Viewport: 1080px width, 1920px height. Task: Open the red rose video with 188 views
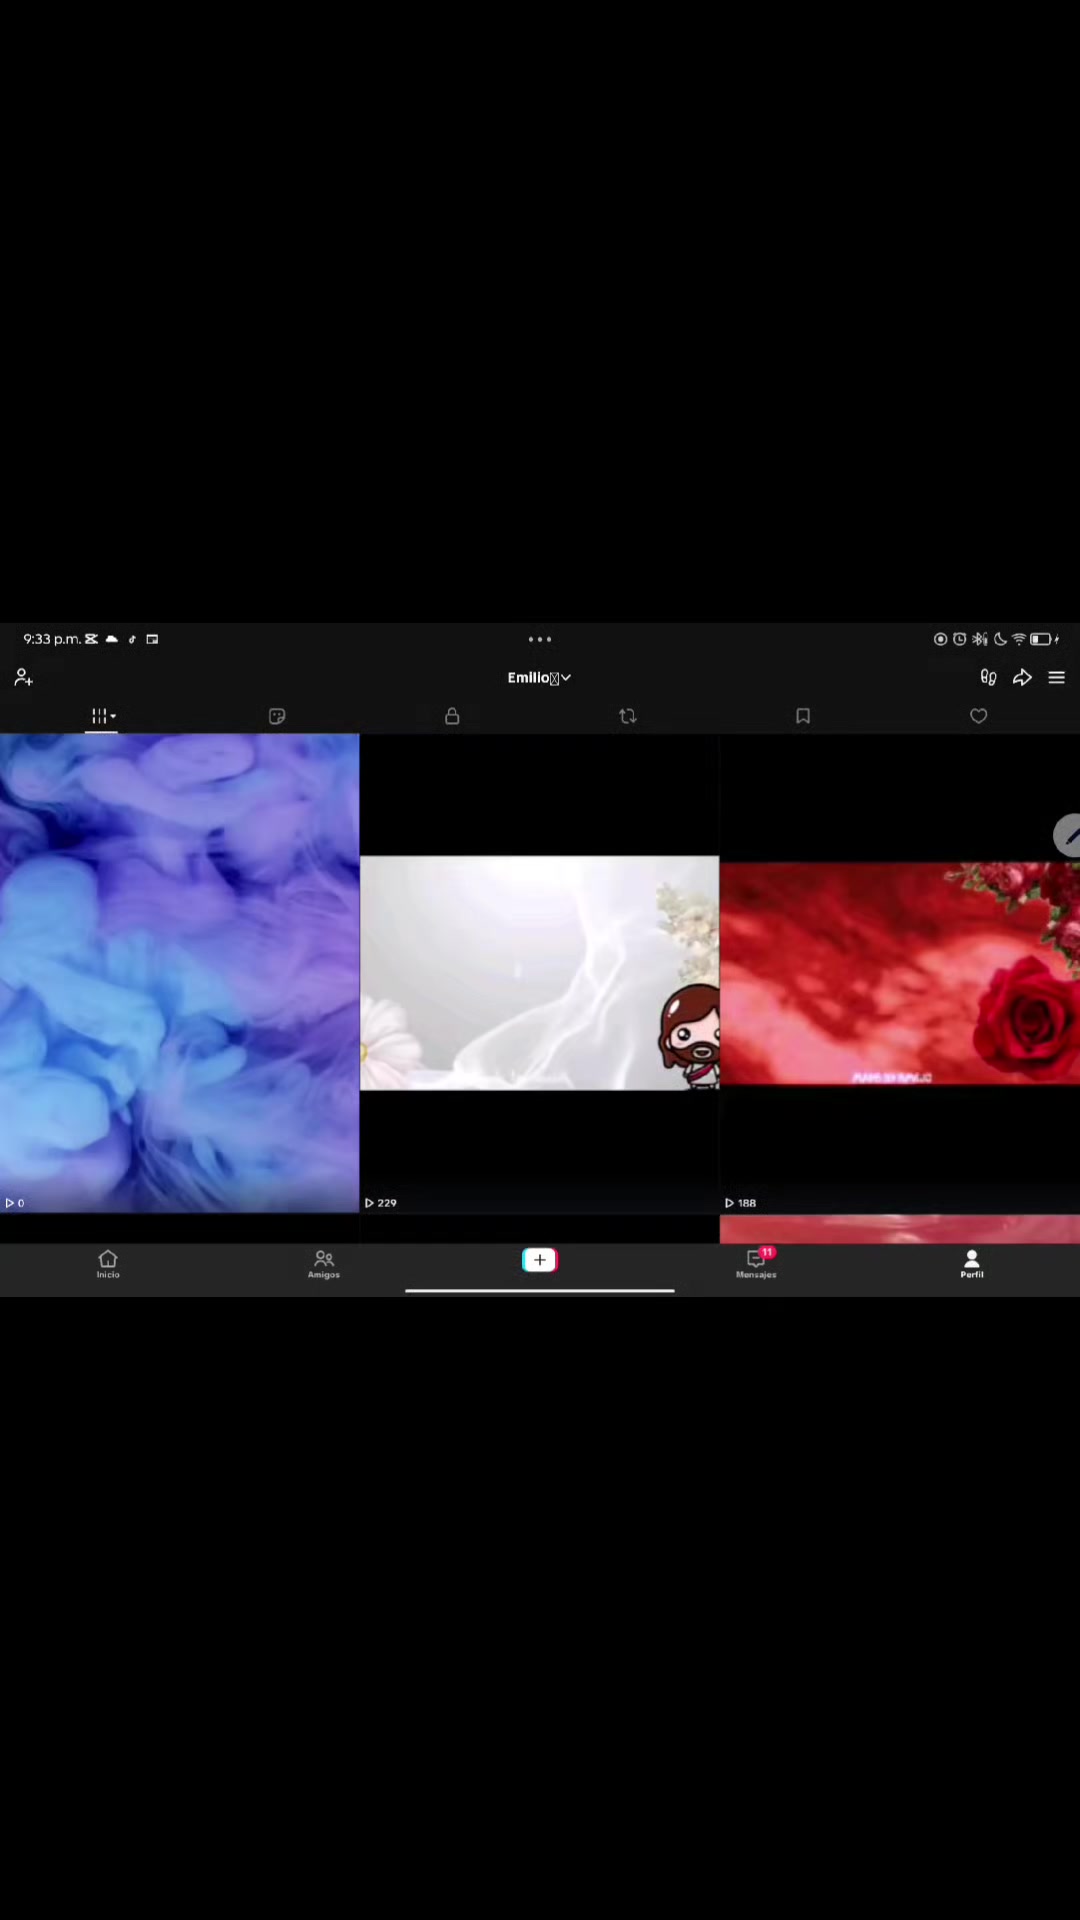pyautogui.click(x=900, y=973)
